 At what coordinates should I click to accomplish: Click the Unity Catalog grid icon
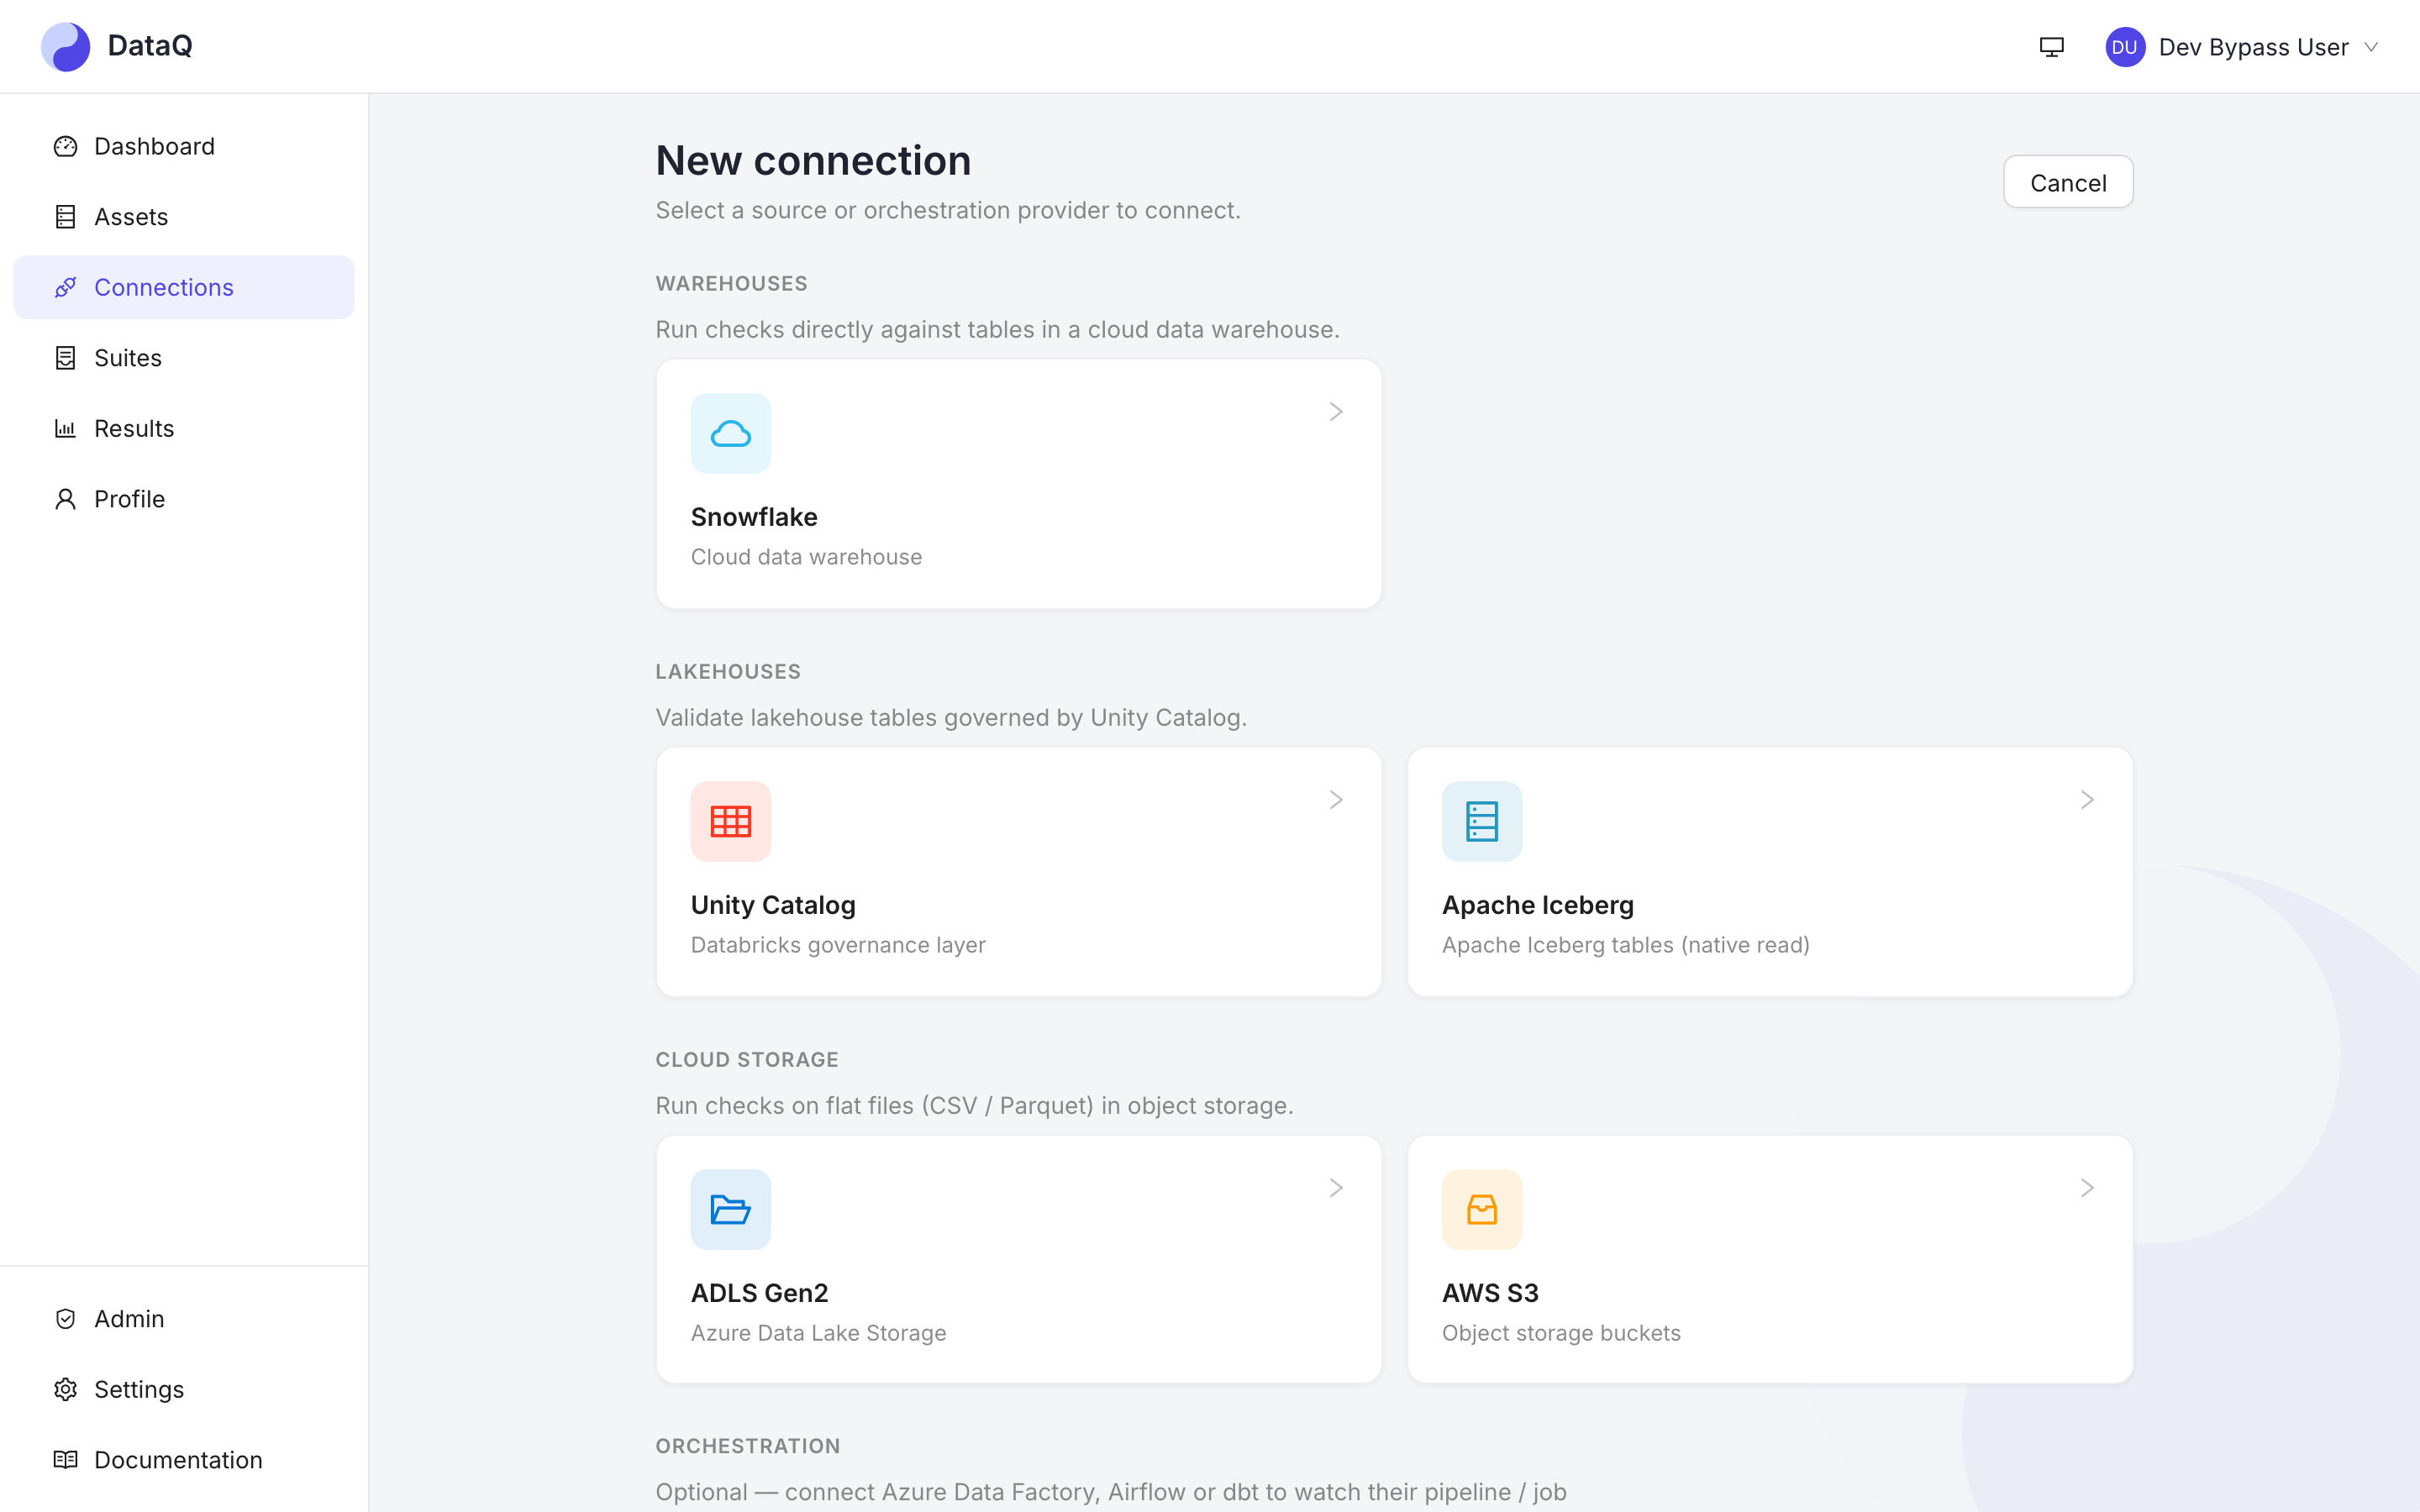pos(731,822)
